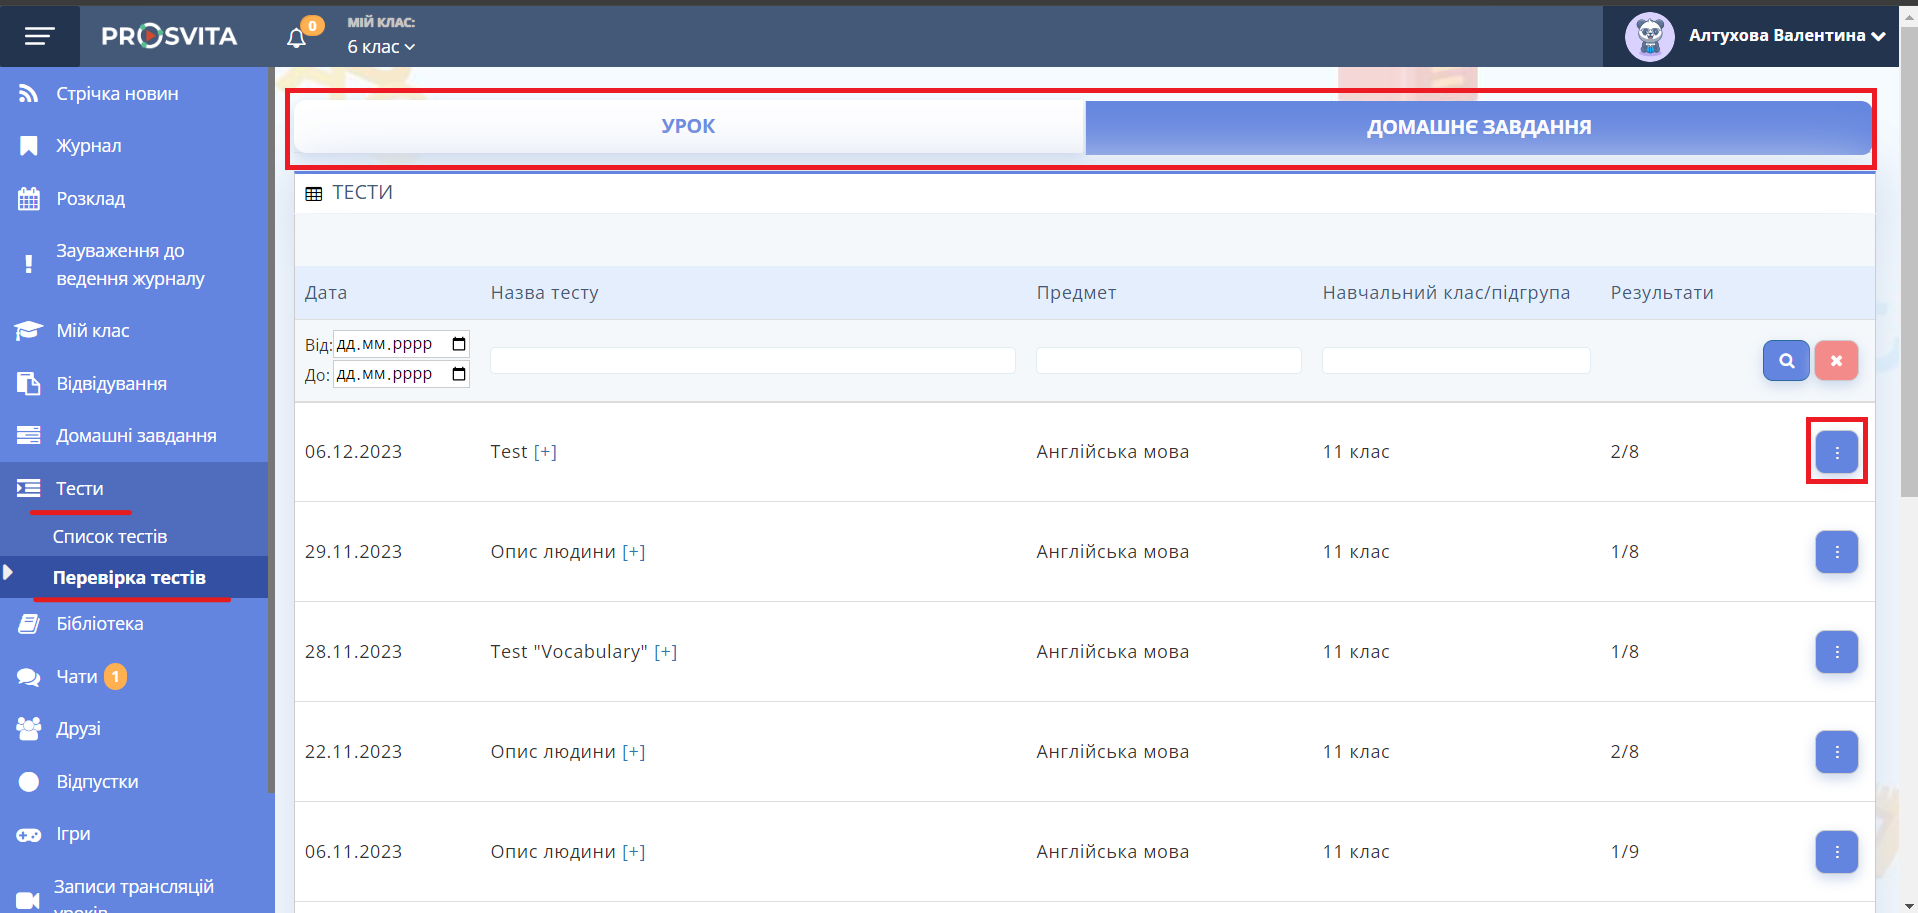Open Чати from the sidebar
The height and width of the screenshot is (913, 1918).
click(x=76, y=677)
